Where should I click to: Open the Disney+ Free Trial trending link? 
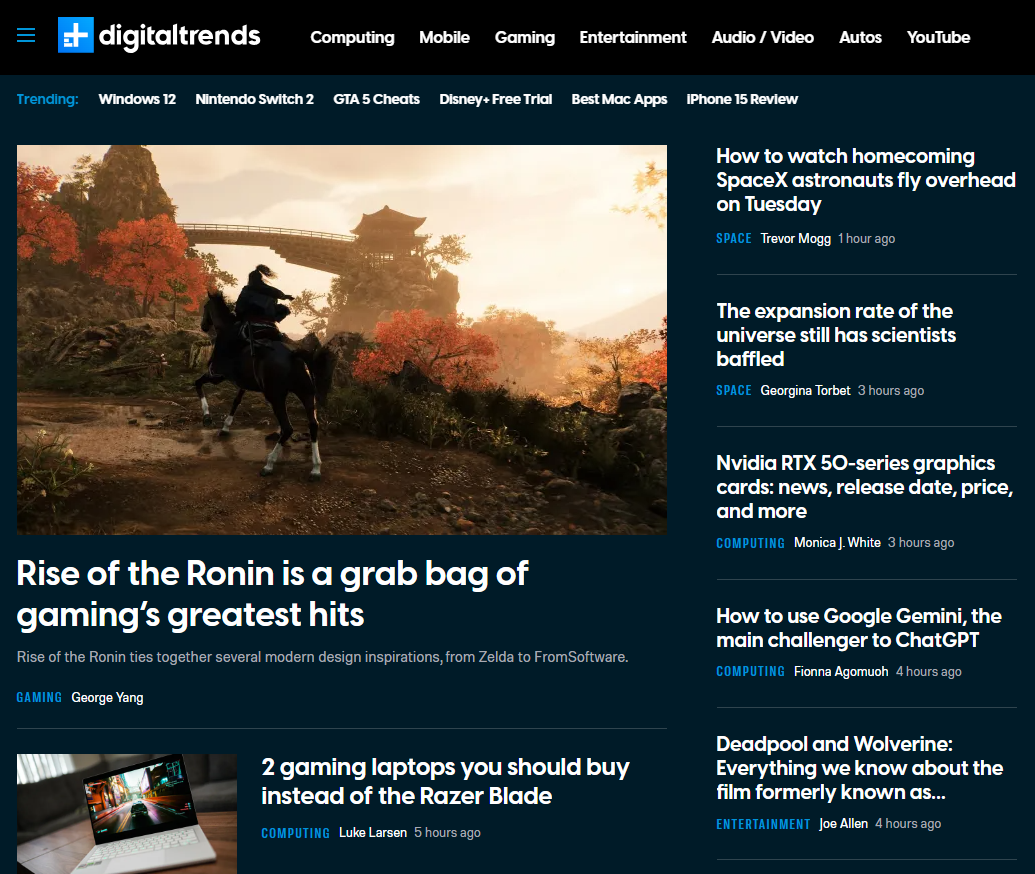496,99
